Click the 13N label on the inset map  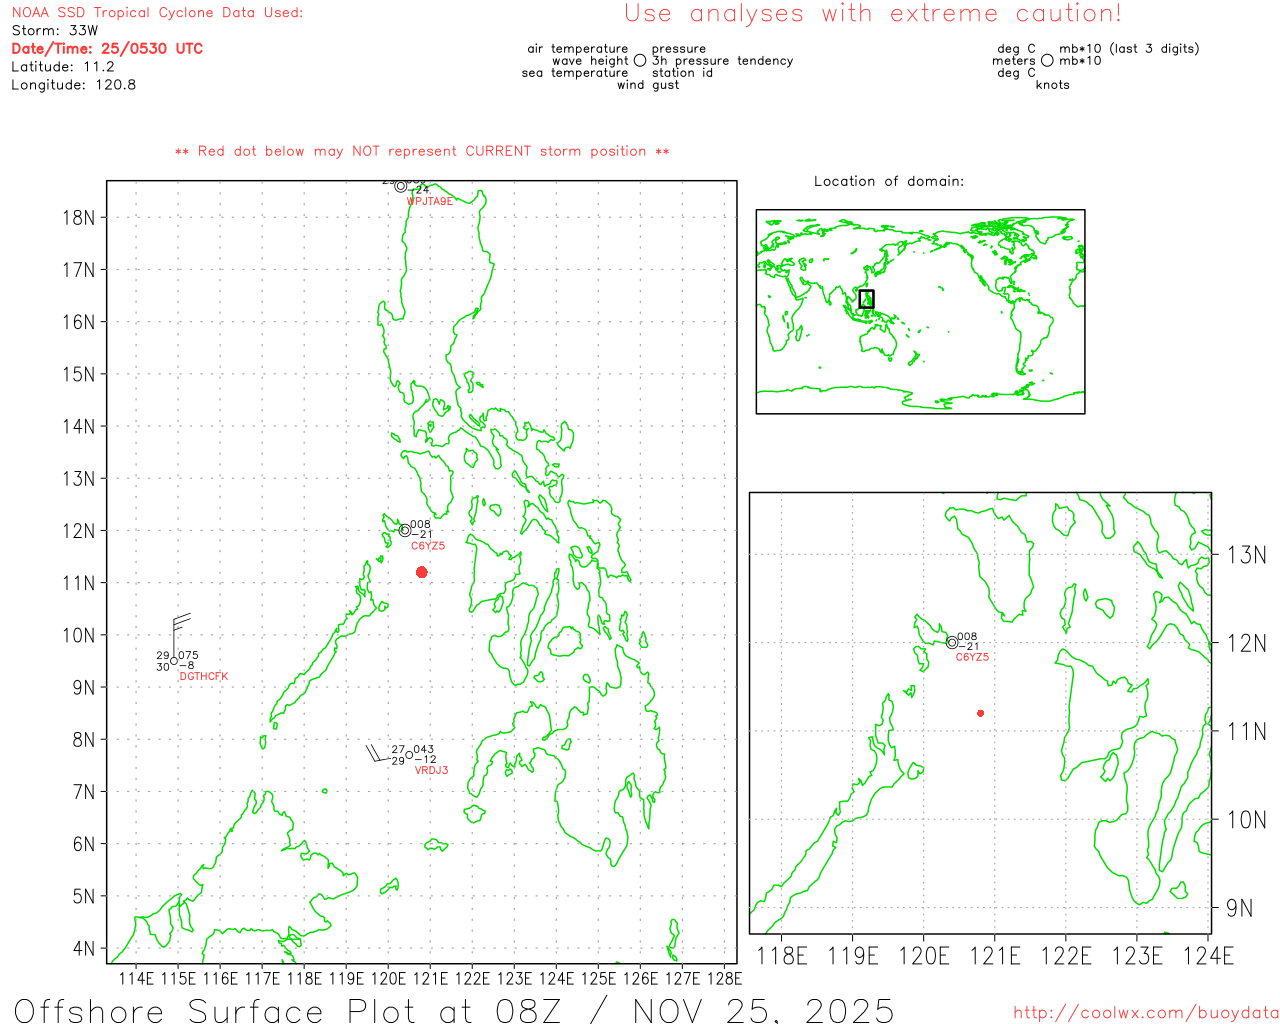[x=1247, y=555]
